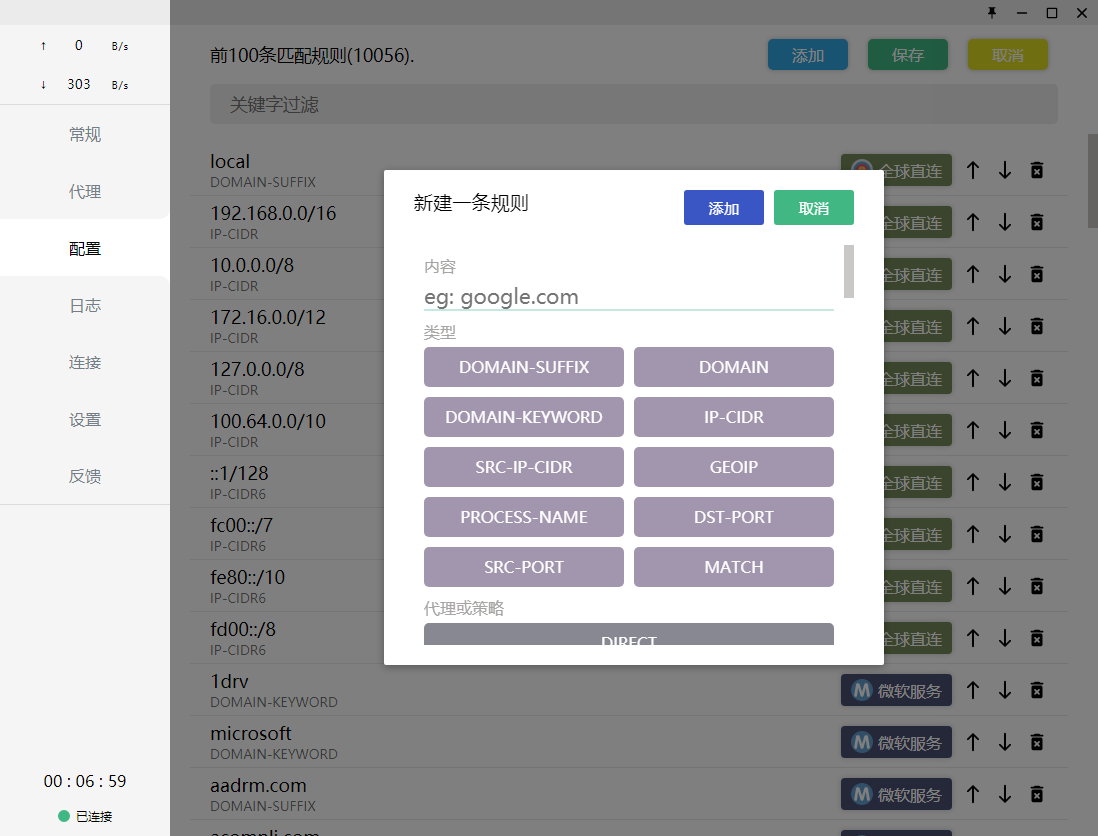Open the 反馈 sidebar tab
Image resolution: width=1098 pixels, height=836 pixels.
coord(85,476)
